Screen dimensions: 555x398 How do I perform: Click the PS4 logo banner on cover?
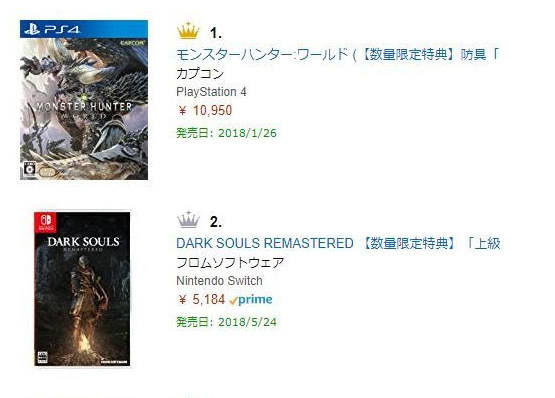tap(84, 29)
